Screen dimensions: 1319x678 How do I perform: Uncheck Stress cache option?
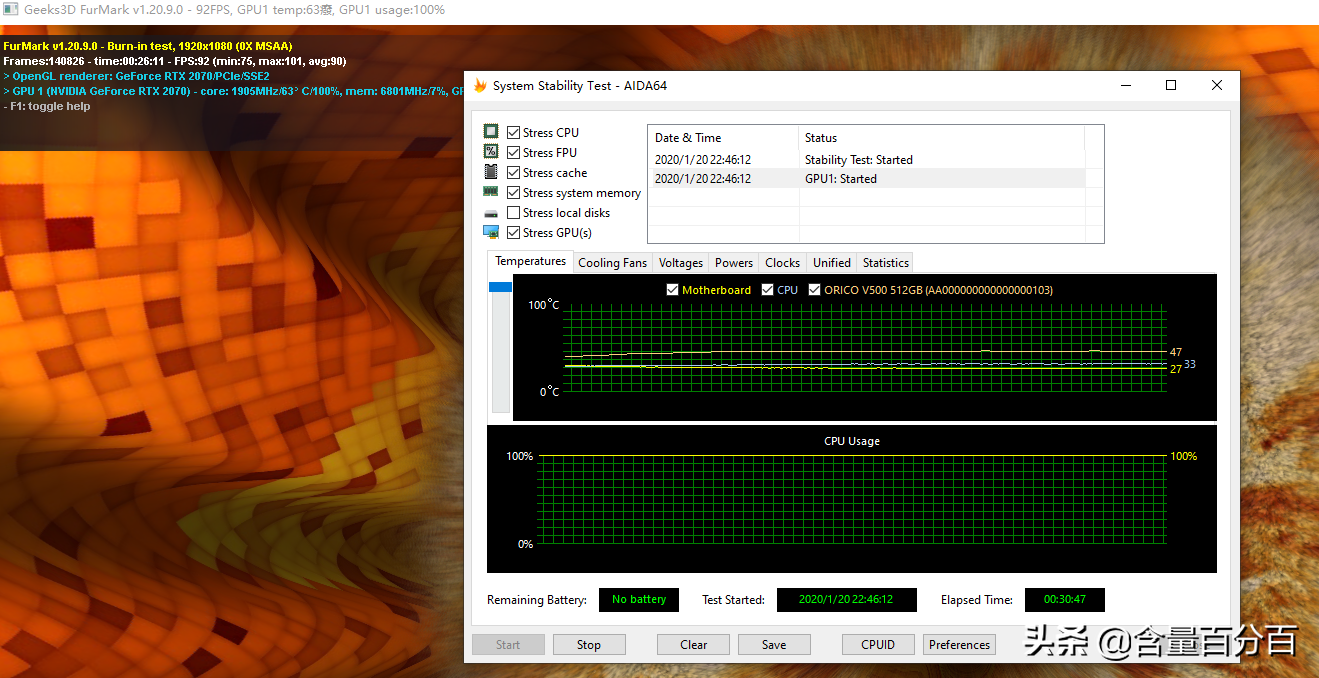(x=513, y=172)
